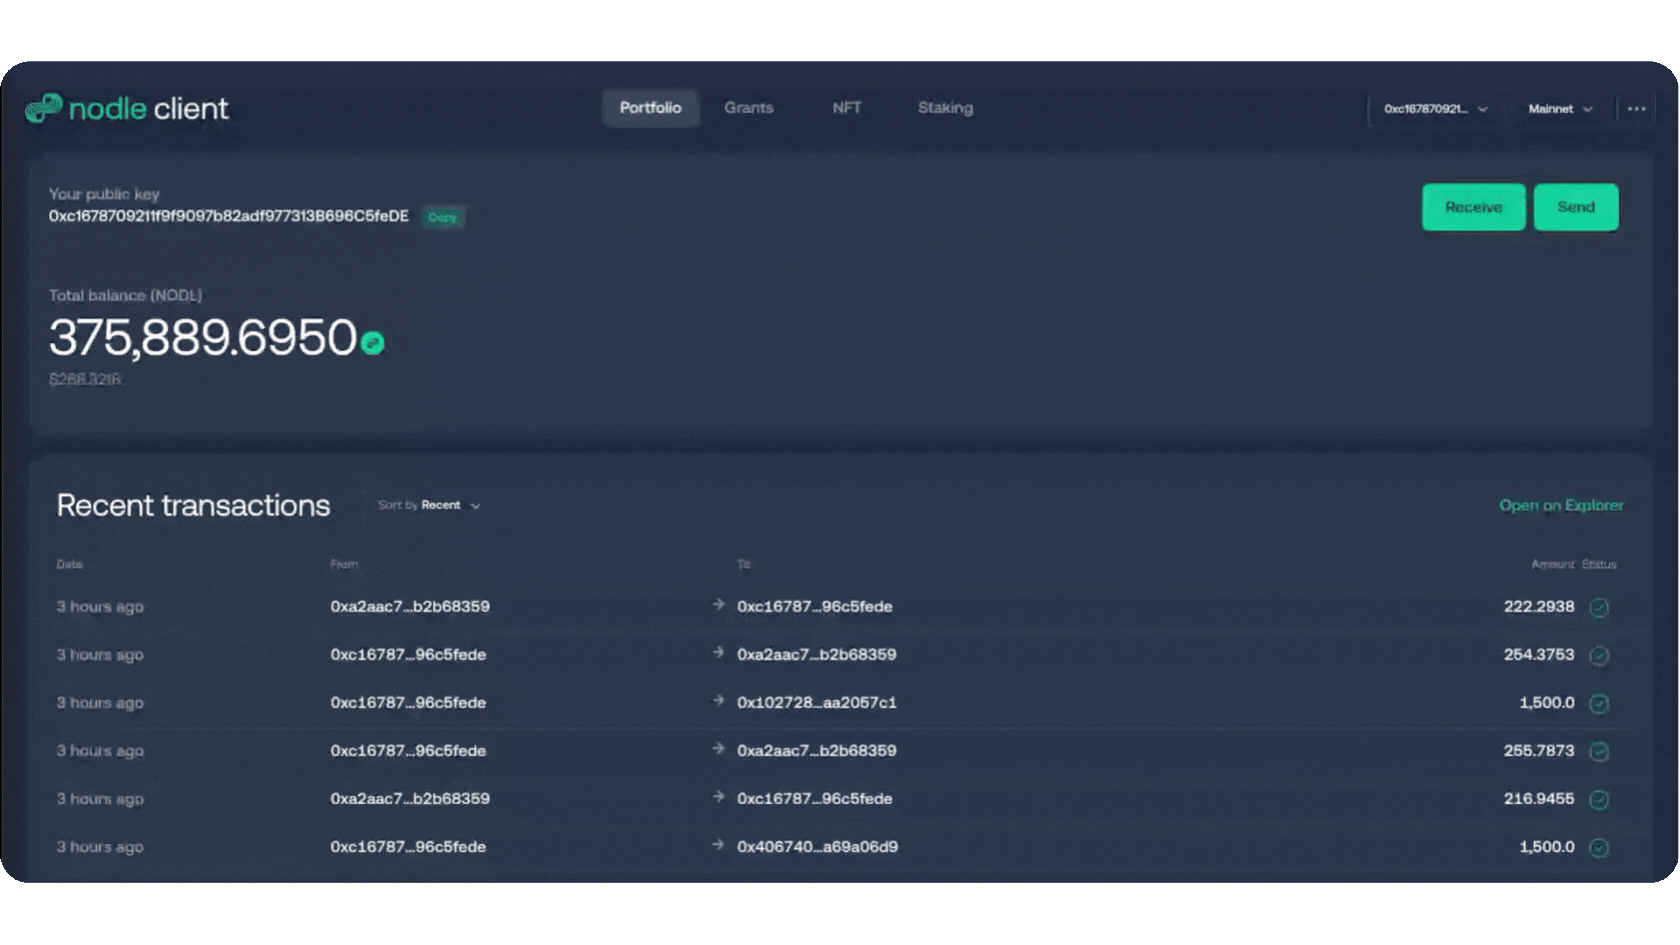This screenshot has width=1680, height=945.
Task: Click the Amount column header
Action: coord(1552,565)
